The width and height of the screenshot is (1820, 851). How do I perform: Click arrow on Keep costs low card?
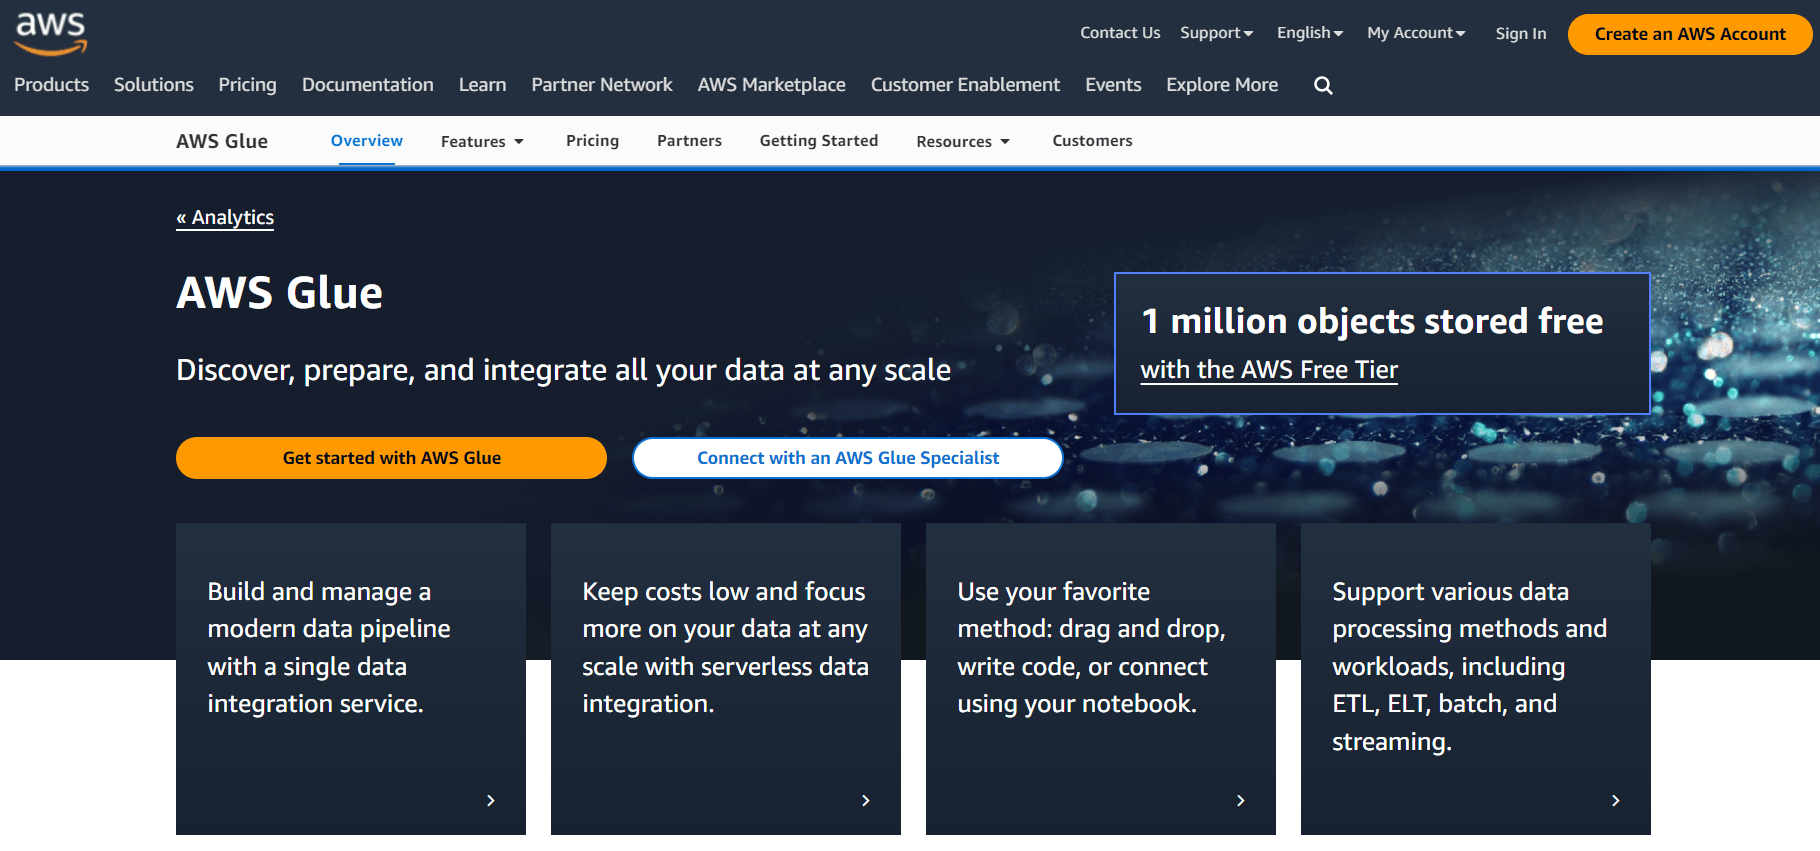(x=866, y=801)
